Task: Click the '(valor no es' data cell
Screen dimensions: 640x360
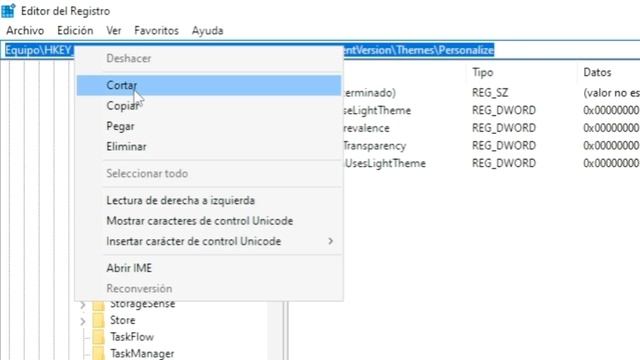Action: (611, 93)
